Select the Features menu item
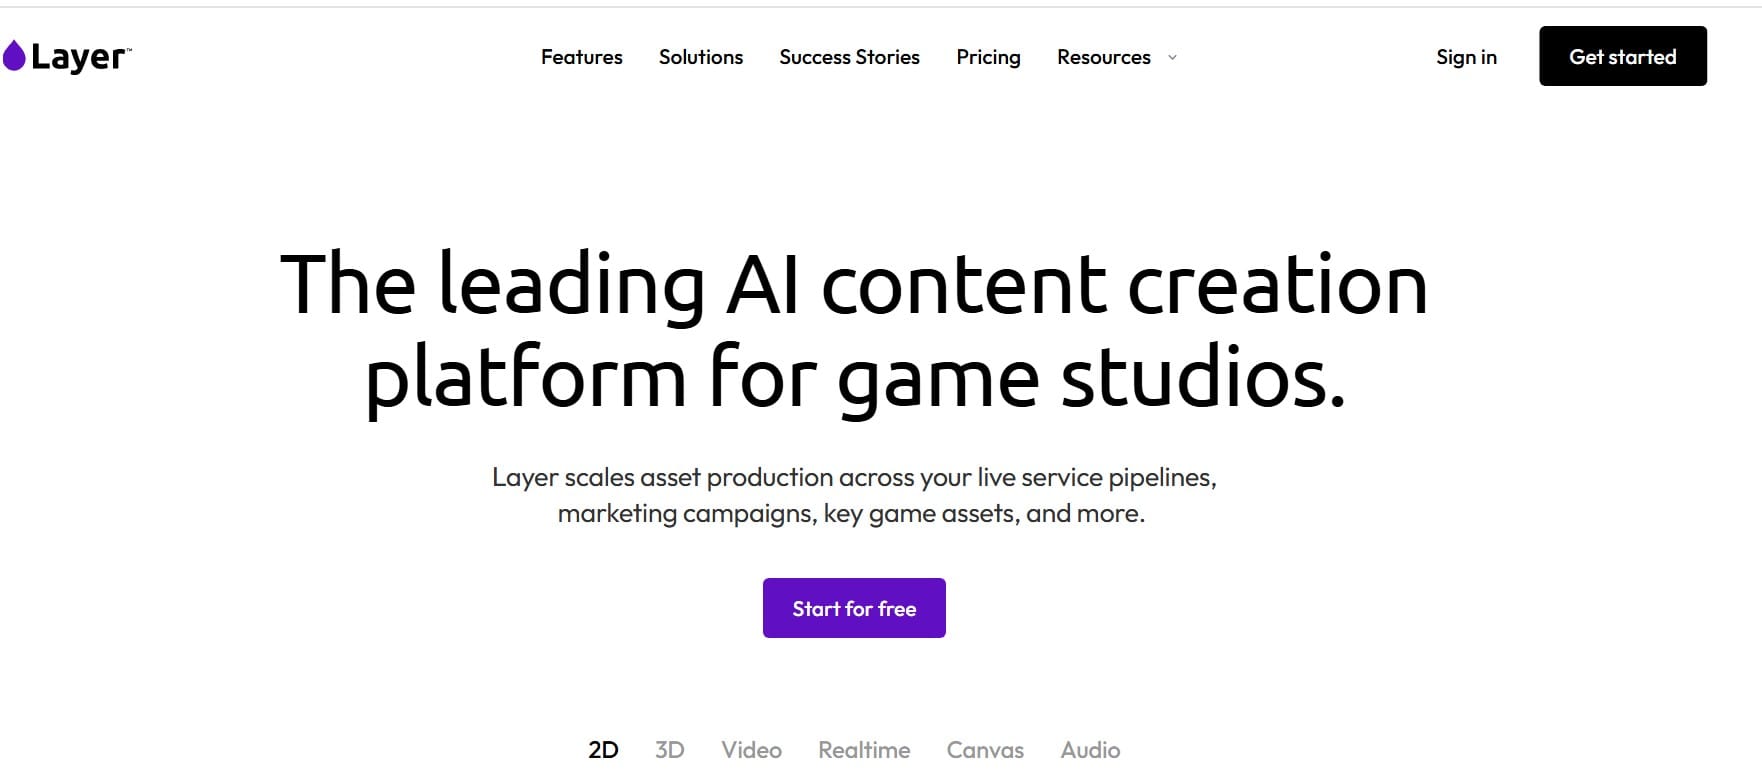The width and height of the screenshot is (1762, 780). [581, 57]
